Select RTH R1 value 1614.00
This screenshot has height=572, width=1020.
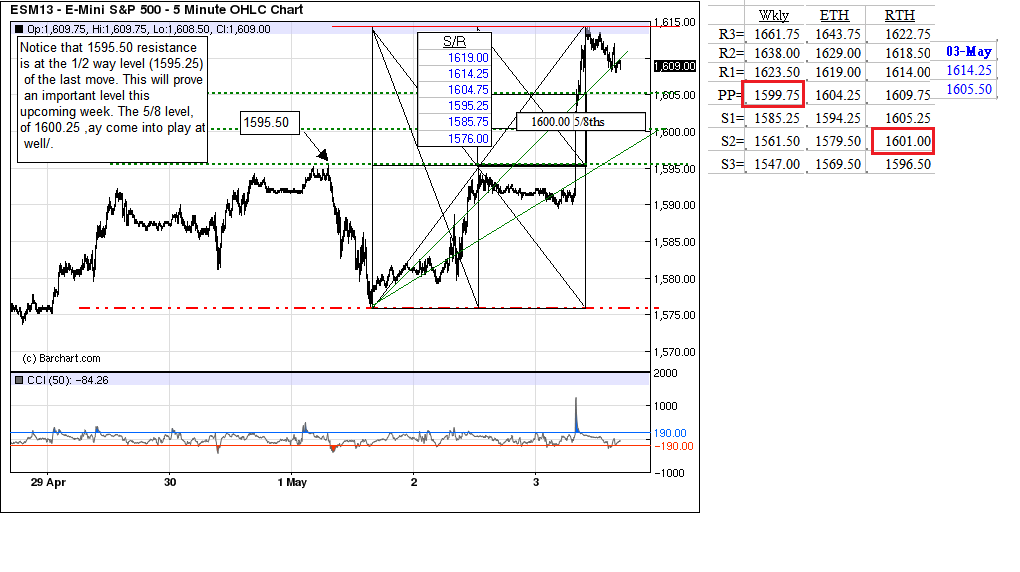[x=907, y=72]
